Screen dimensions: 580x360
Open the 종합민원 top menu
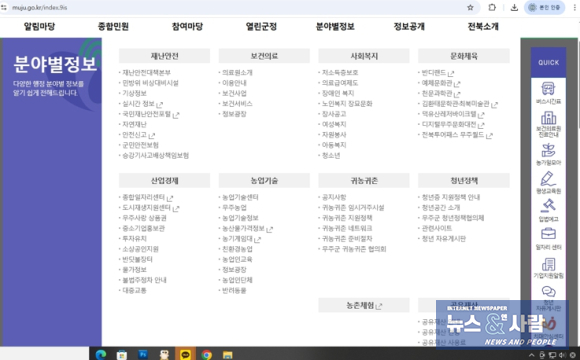coord(113,27)
